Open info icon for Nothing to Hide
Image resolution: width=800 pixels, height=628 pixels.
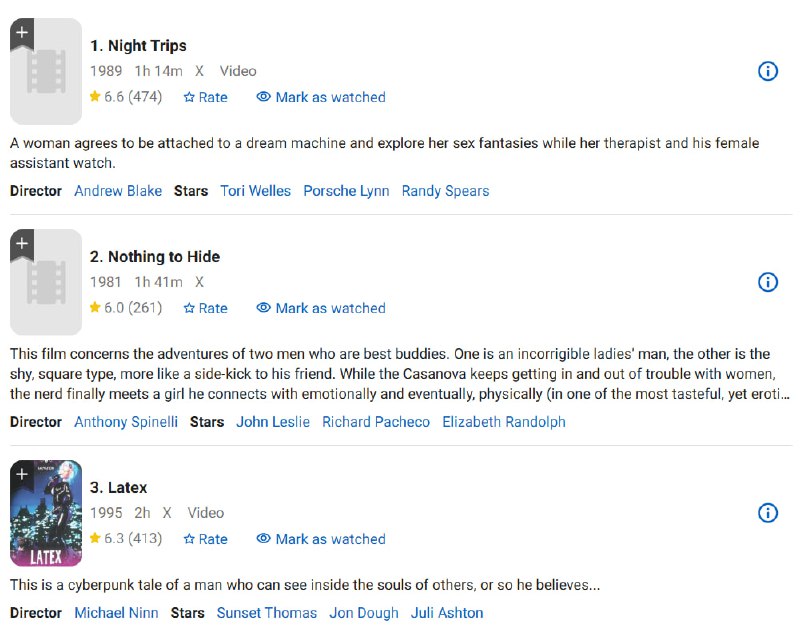[x=768, y=282]
